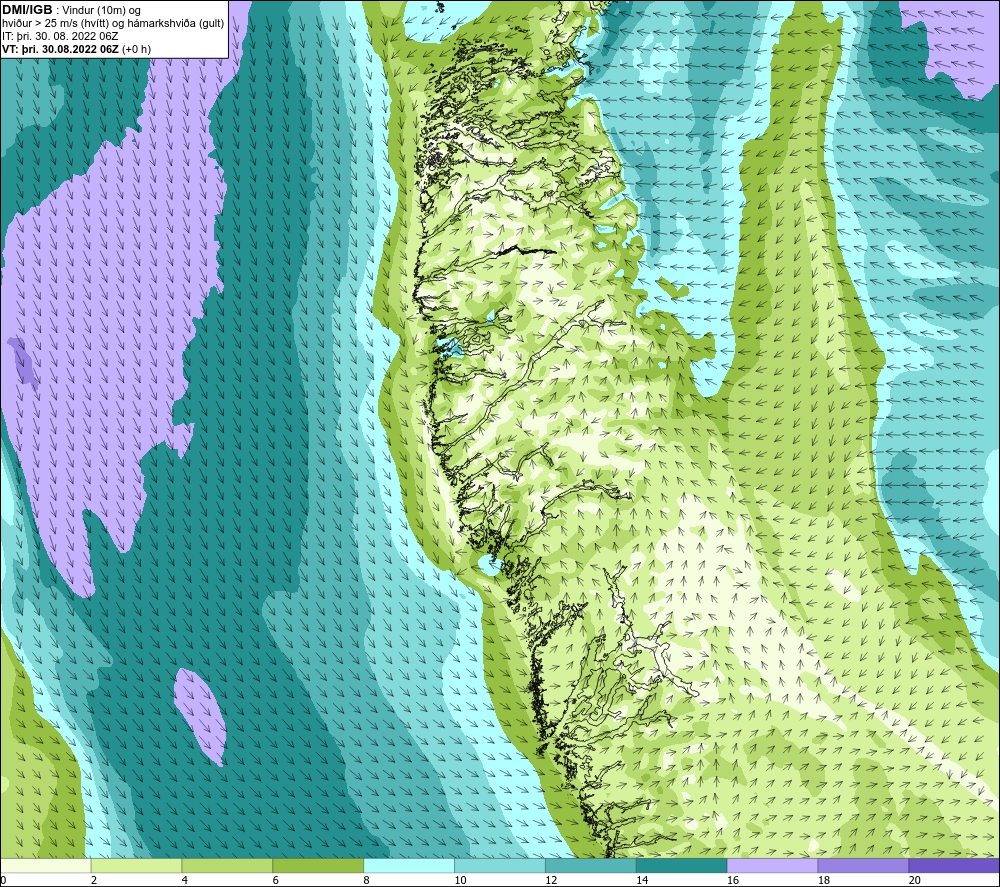Viewport: 1000px width, 887px height.
Task: Click the 14–16 m/s dark teal legend swatch
Action: pos(681,865)
